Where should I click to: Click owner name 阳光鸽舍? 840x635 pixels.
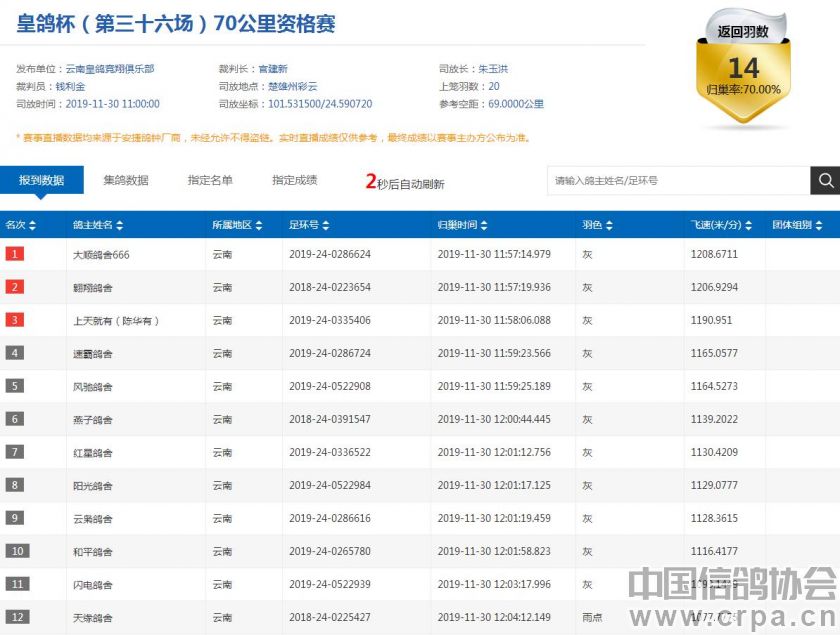[93, 486]
